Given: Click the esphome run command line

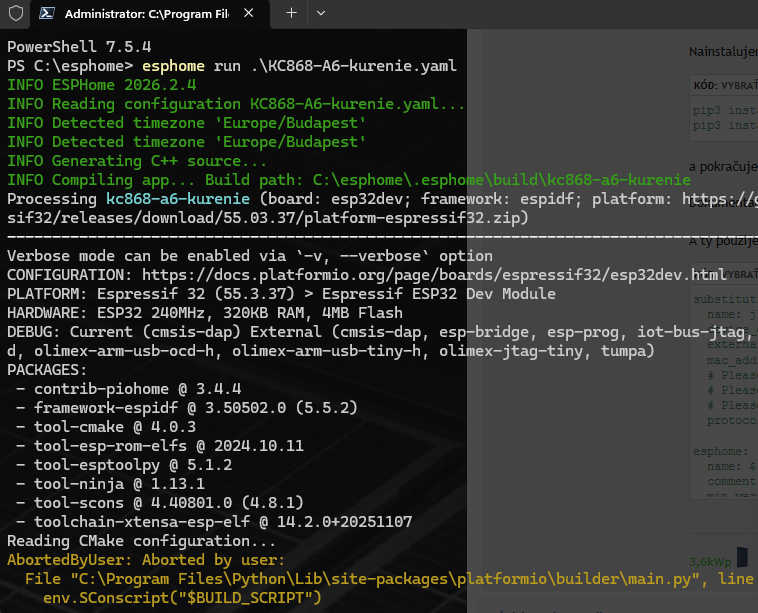Looking at the screenshot, I should coord(299,66).
